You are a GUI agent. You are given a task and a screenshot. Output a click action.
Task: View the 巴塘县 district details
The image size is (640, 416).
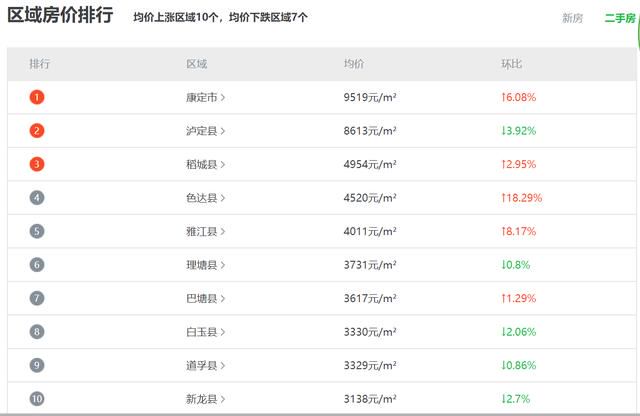[x=205, y=298]
